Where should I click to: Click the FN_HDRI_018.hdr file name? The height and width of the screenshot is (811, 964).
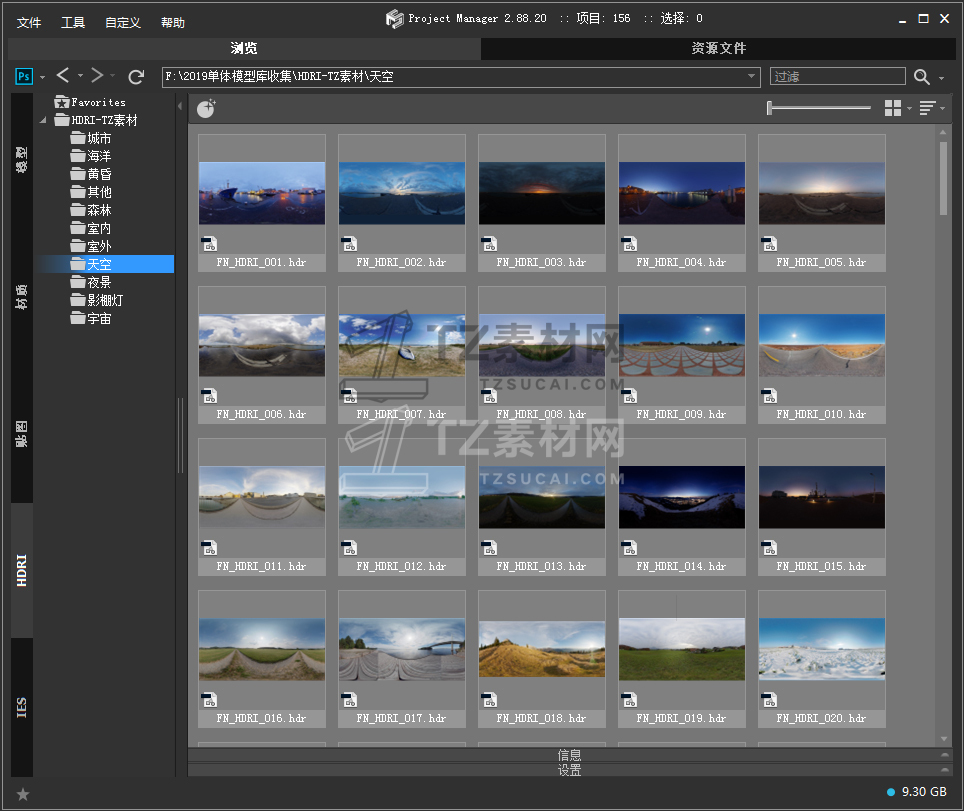point(542,718)
